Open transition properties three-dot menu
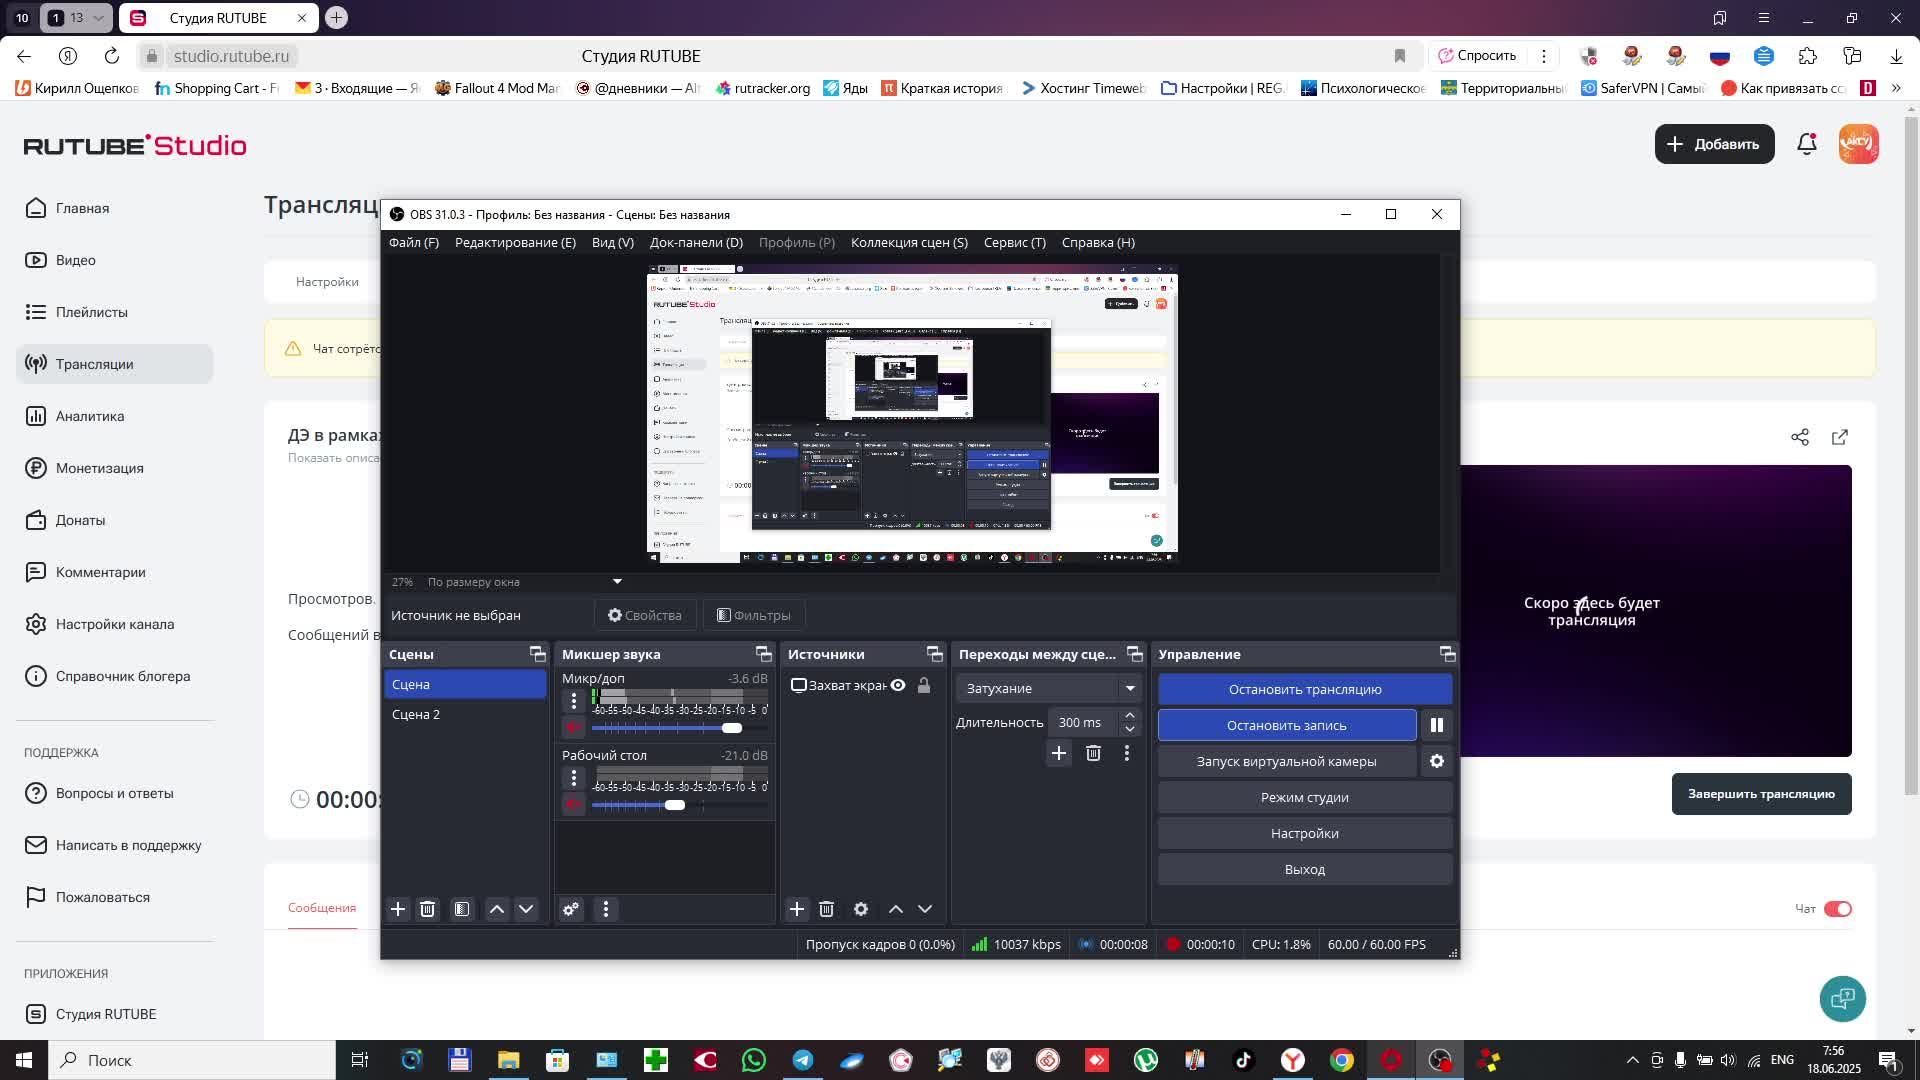Image resolution: width=1920 pixels, height=1080 pixels. (x=1127, y=753)
